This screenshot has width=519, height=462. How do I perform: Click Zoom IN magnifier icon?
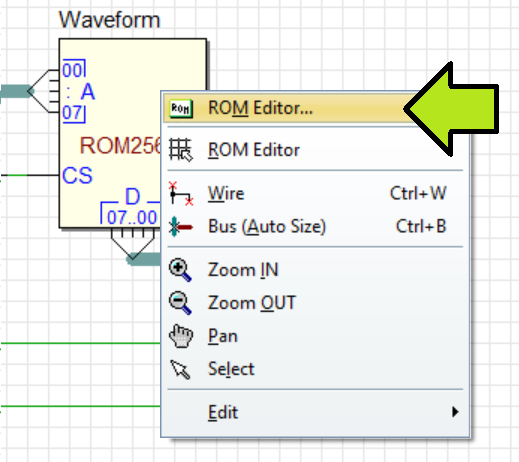tap(180, 270)
